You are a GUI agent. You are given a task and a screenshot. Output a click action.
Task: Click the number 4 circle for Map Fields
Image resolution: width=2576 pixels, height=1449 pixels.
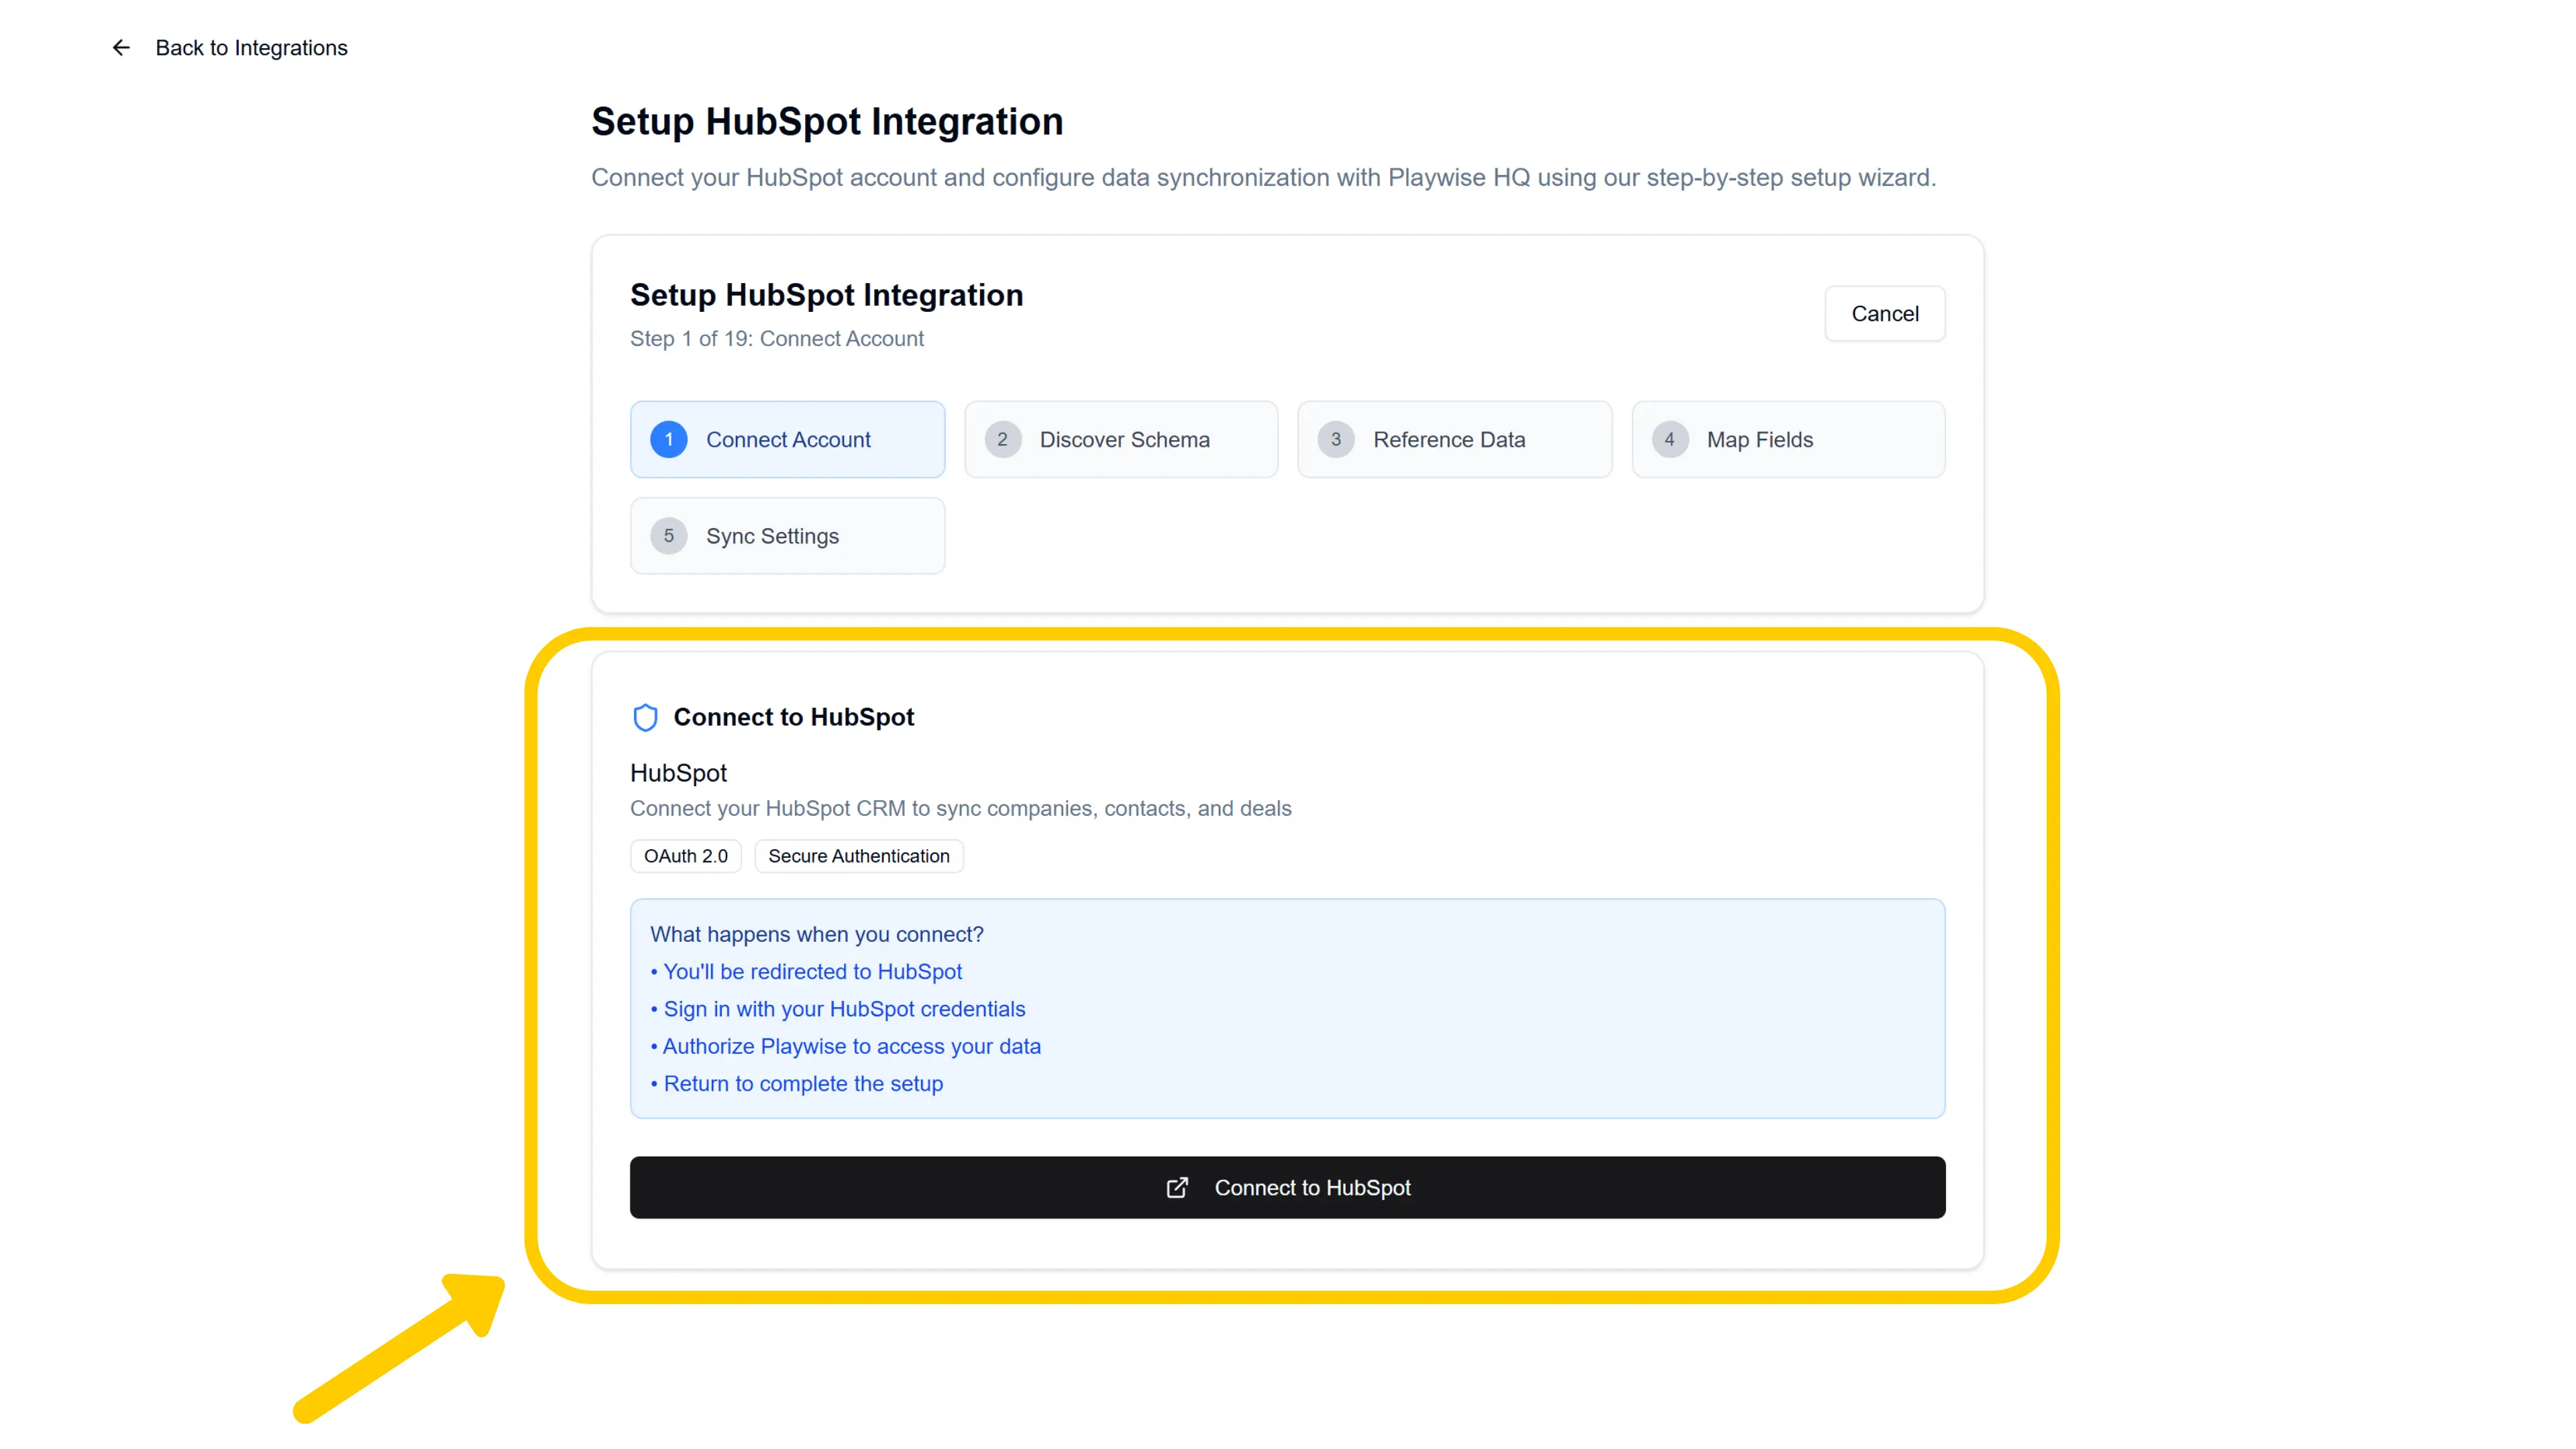click(x=1670, y=439)
